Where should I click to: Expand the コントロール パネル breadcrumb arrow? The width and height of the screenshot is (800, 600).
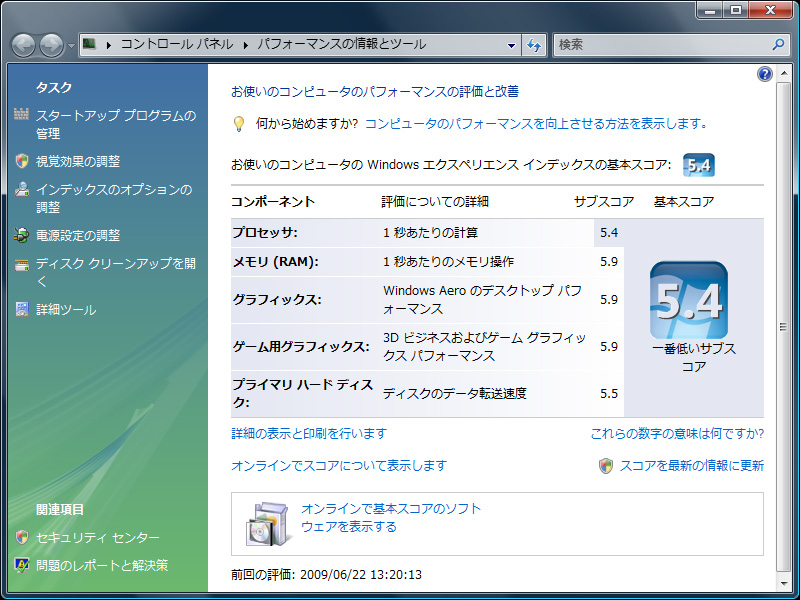pos(246,45)
